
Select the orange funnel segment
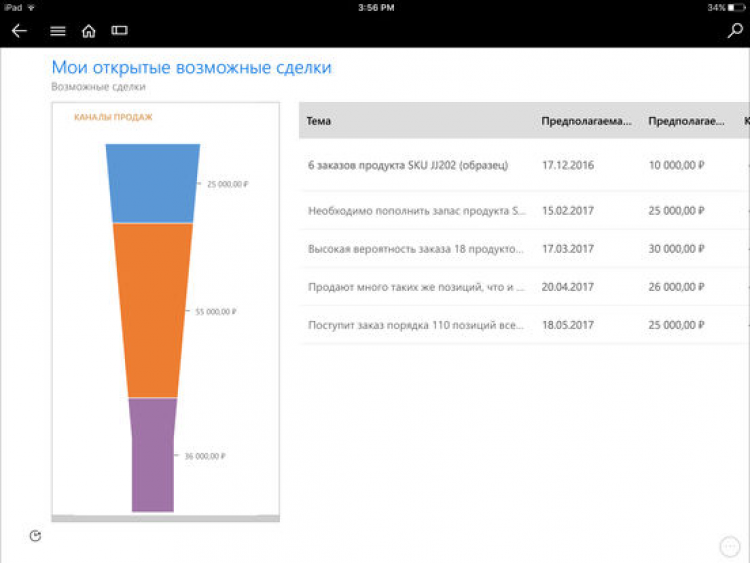coord(152,310)
